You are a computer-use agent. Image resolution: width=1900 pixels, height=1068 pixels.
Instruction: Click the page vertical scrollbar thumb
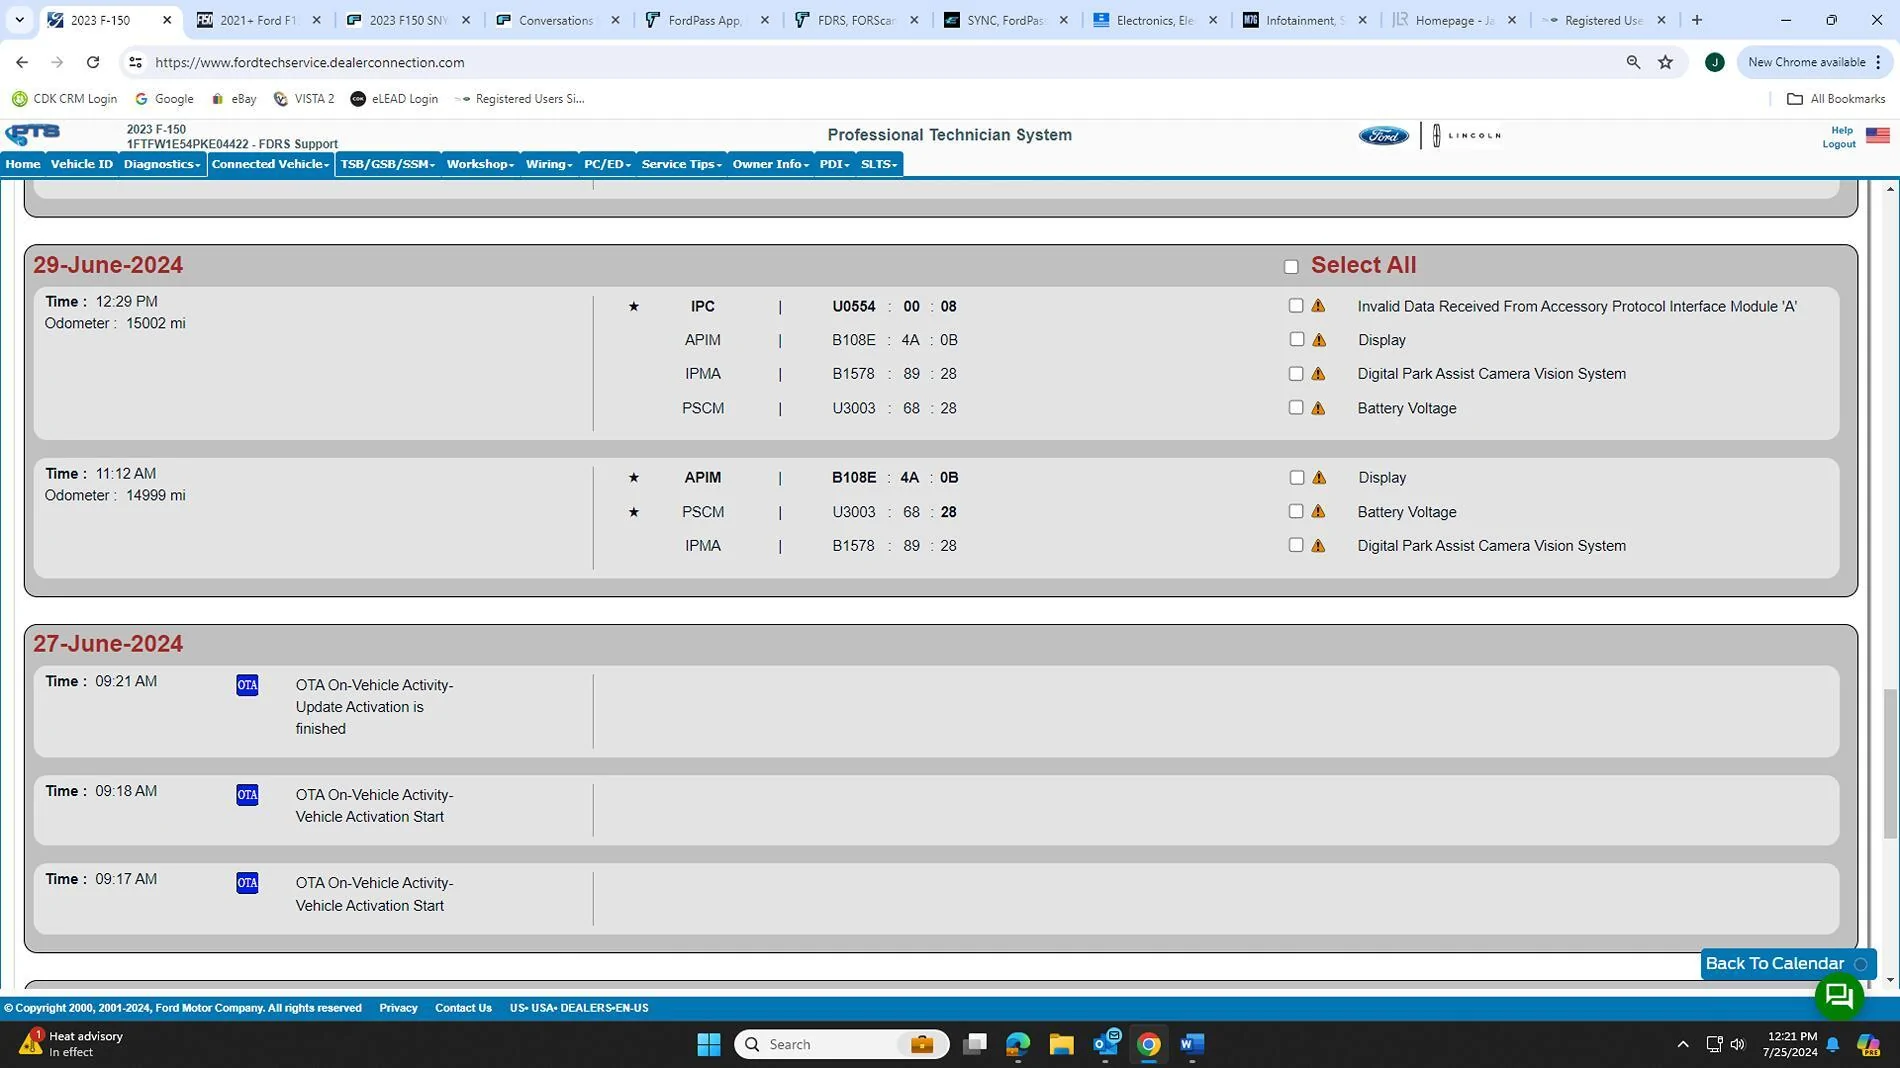point(1890,764)
